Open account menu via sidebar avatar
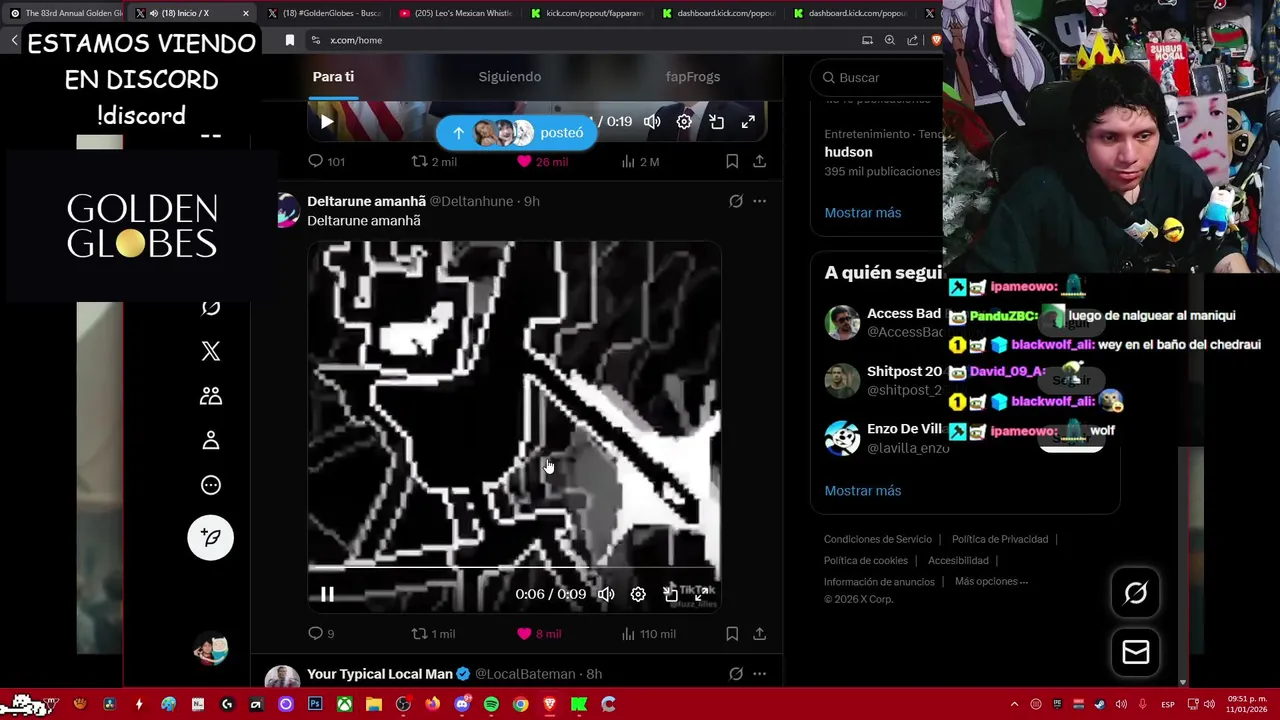Image resolution: width=1280 pixels, height=720 pixels. tap(211, 650)
